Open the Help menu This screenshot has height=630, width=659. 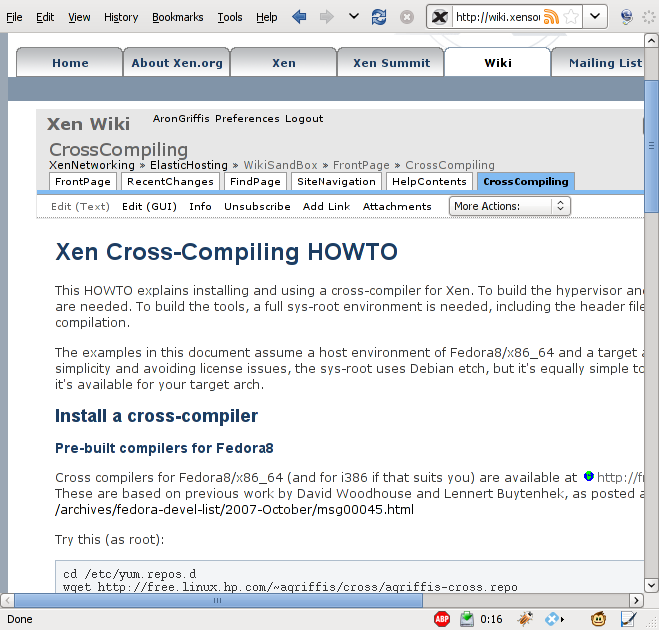coord(266,17)
